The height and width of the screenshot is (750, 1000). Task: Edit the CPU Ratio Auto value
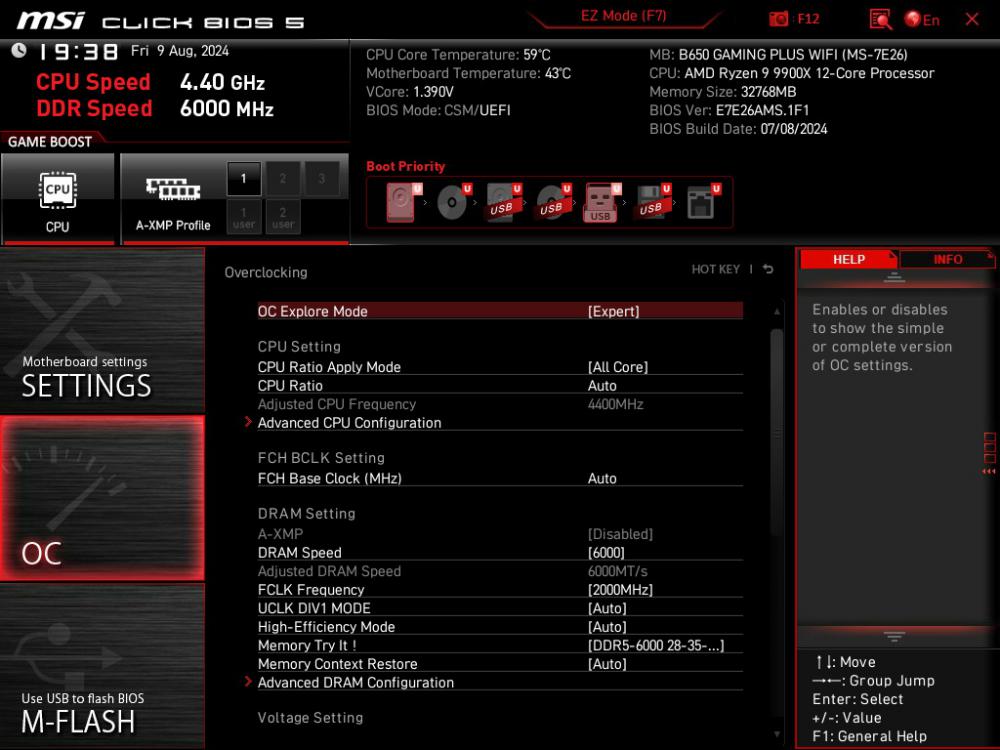pyautogui.click(x=500, y=386)
